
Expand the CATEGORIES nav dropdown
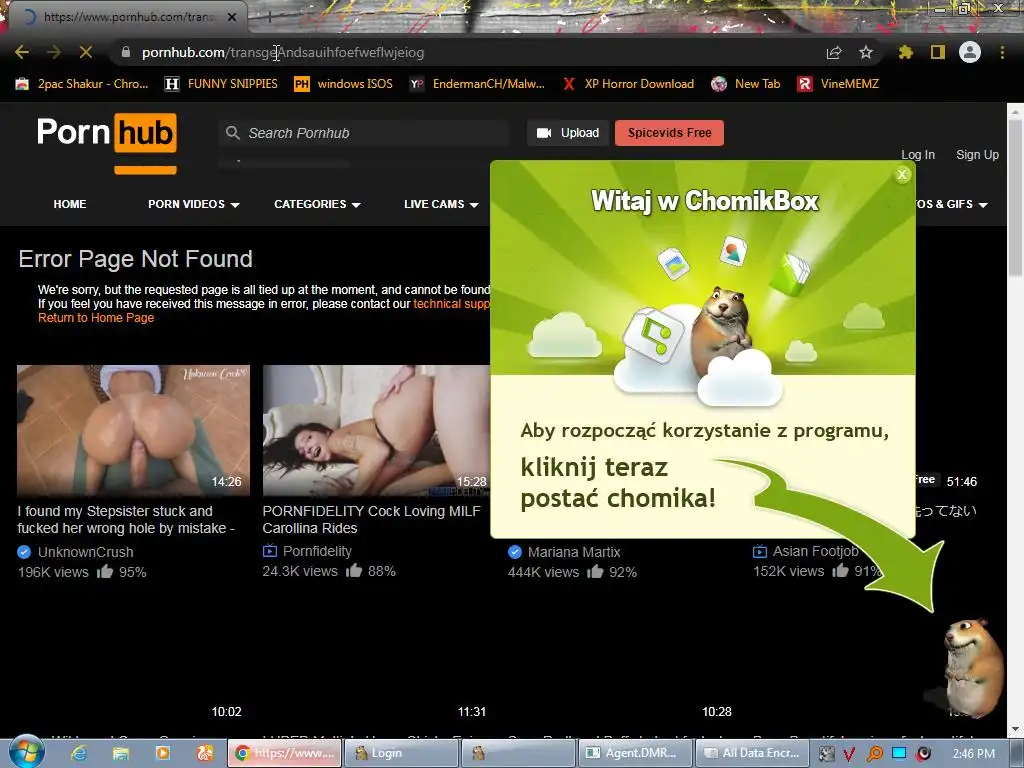click(x=317, y=204)
